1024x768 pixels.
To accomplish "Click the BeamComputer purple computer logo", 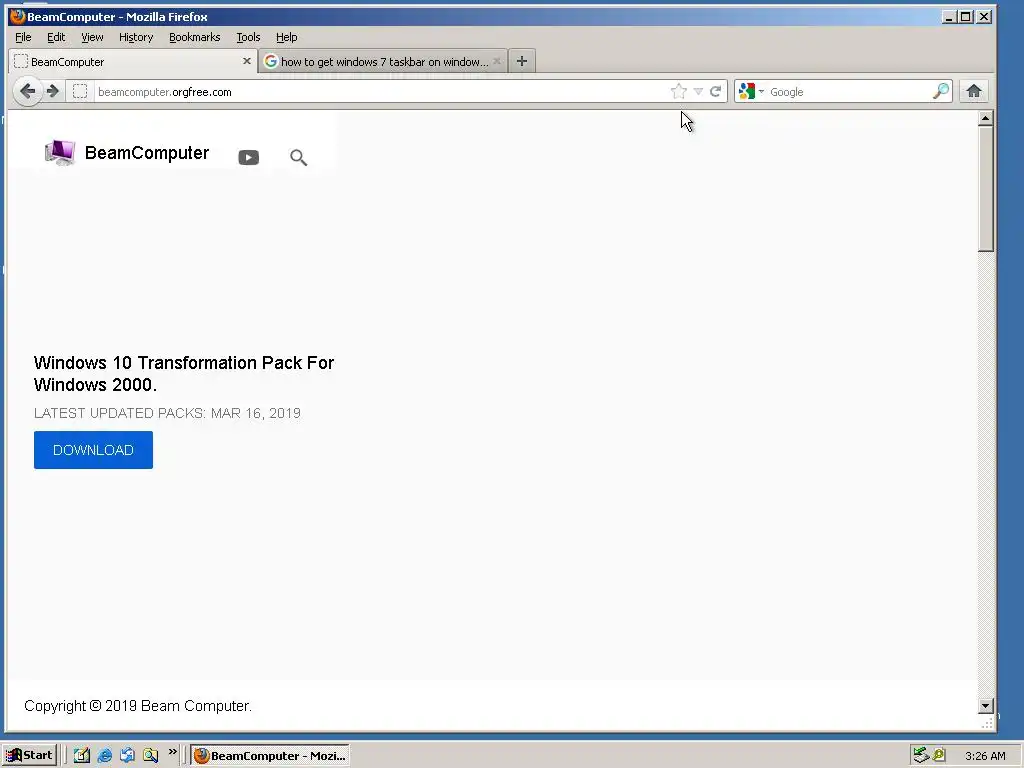I will point(59,153).
